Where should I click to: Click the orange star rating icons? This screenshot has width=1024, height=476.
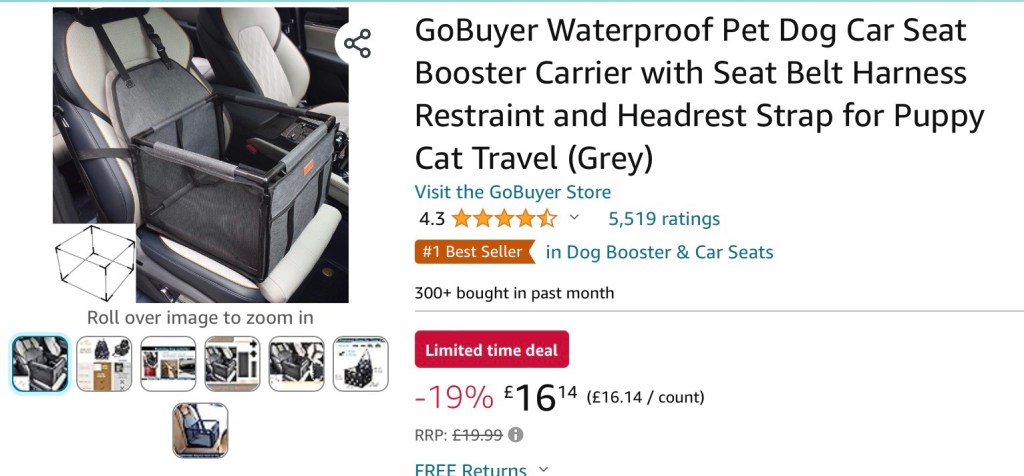504,219
